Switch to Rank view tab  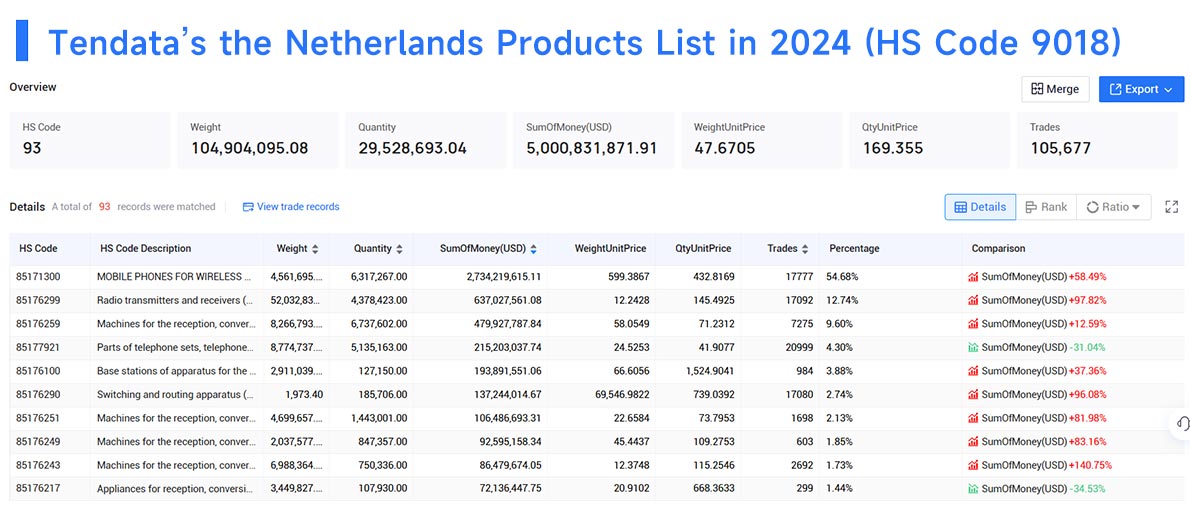[x=1046, y=207]
